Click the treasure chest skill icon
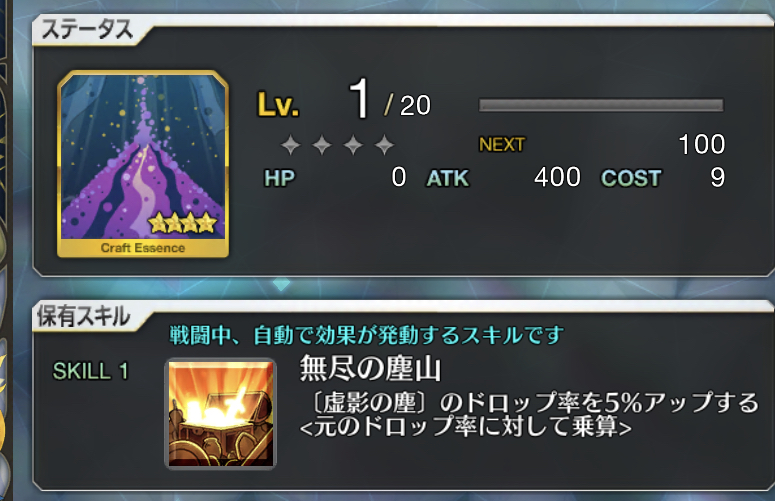The width and height of the screenshot is (775, 501). pyautogui.click(x=220, y=414)
